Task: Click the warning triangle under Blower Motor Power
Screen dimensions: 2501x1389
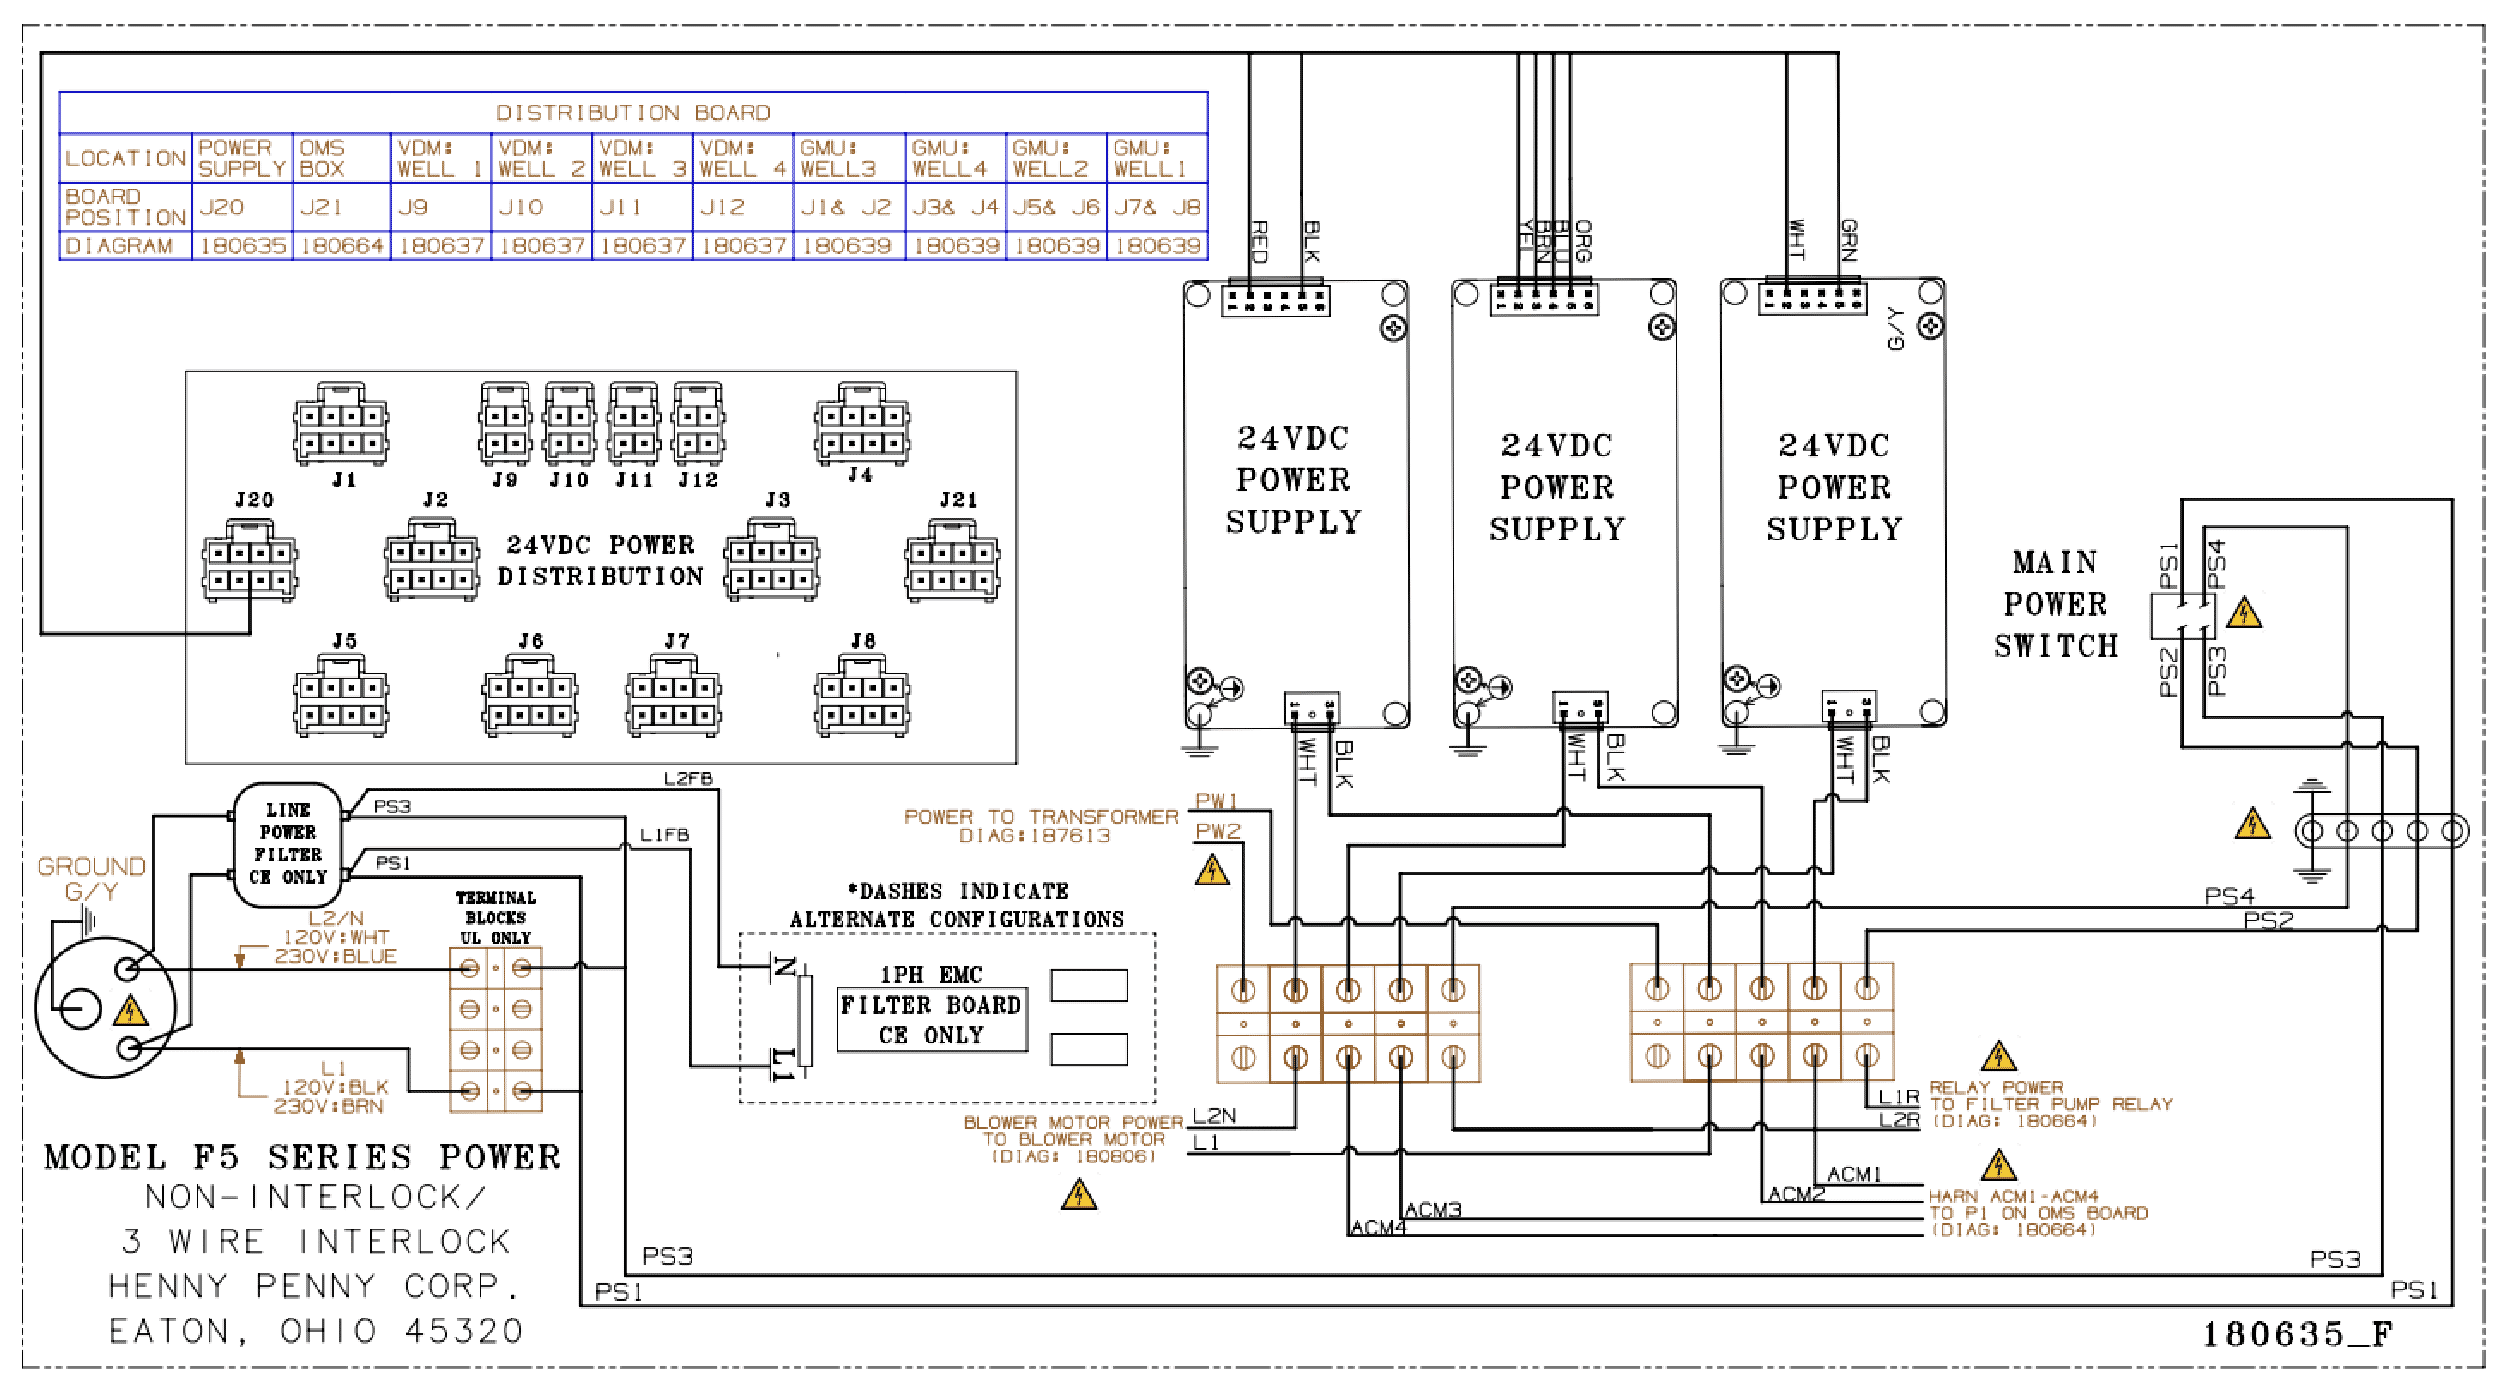Action: point(1079,1194)
